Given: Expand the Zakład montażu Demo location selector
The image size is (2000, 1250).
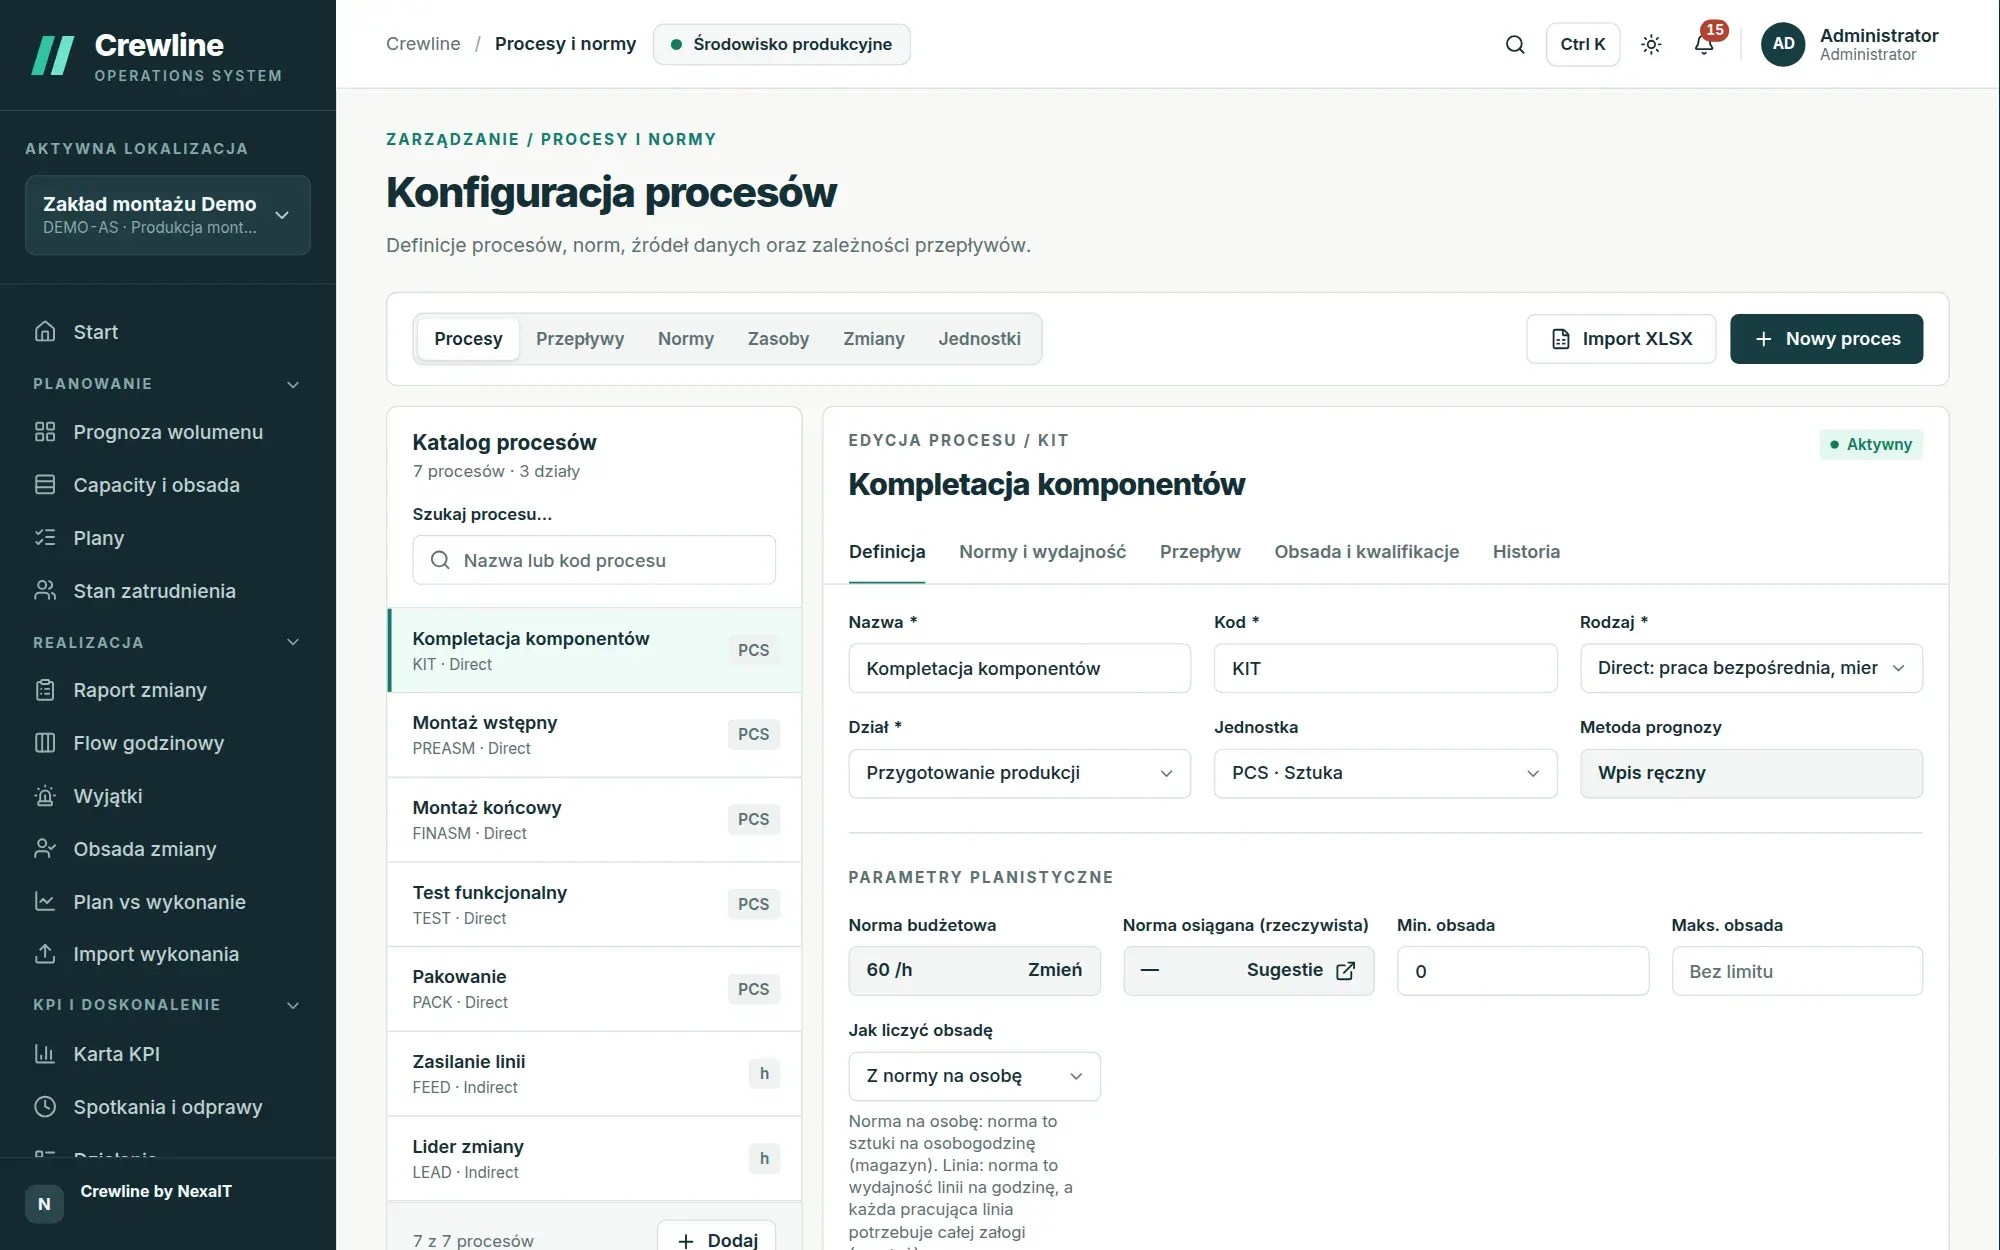Looking at the screenshot, I should point(168,215).
